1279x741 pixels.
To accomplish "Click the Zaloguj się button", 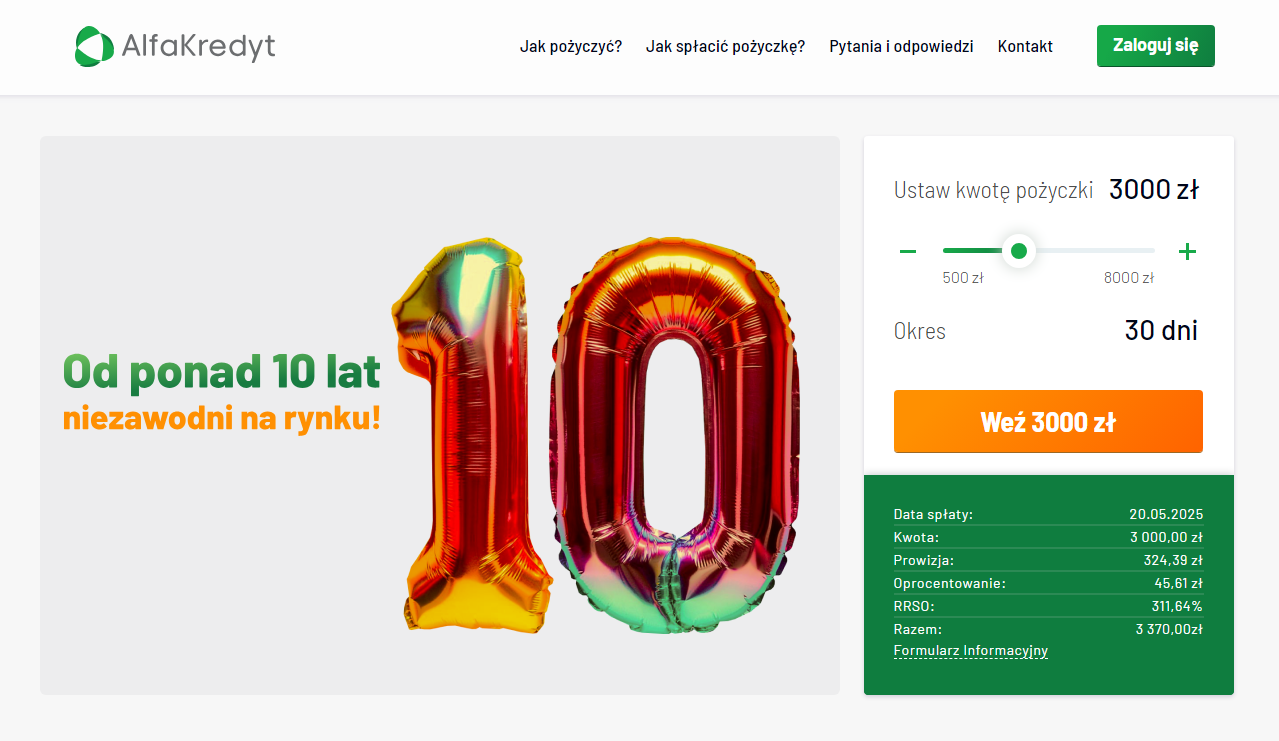I will [x=1156, y=46].
